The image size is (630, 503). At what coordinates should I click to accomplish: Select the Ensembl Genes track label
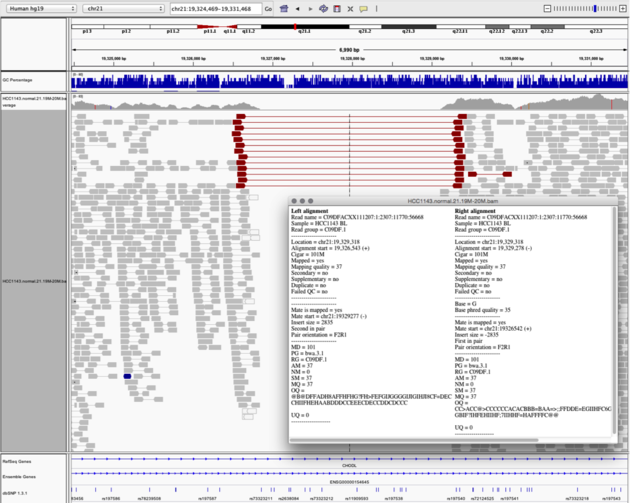click(x=18, y=475)
